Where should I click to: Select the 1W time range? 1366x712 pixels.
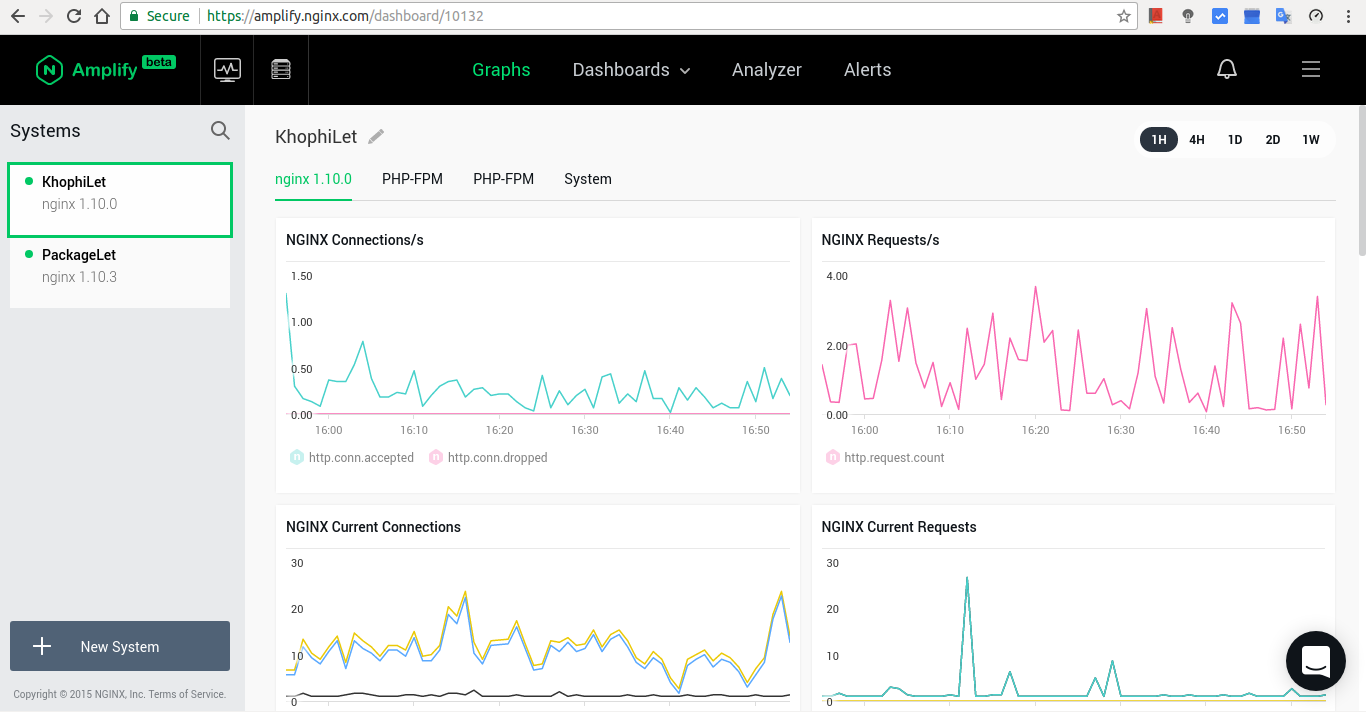[x=1310, y=140]
